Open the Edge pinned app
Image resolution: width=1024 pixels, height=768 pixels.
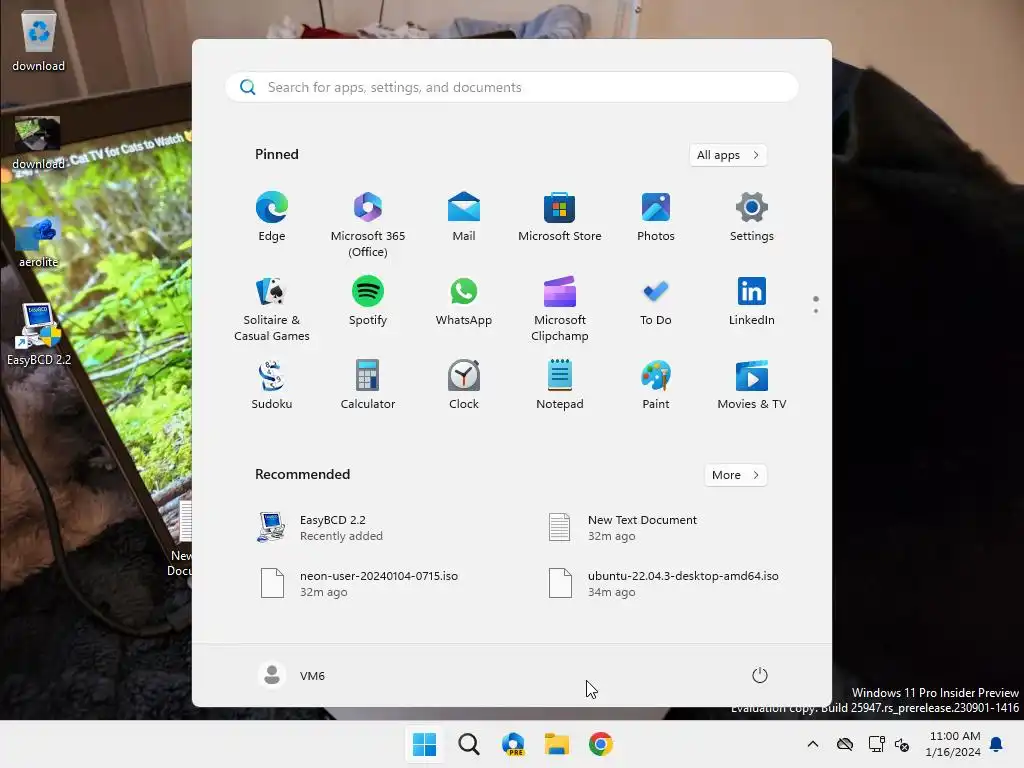(272, 218)
